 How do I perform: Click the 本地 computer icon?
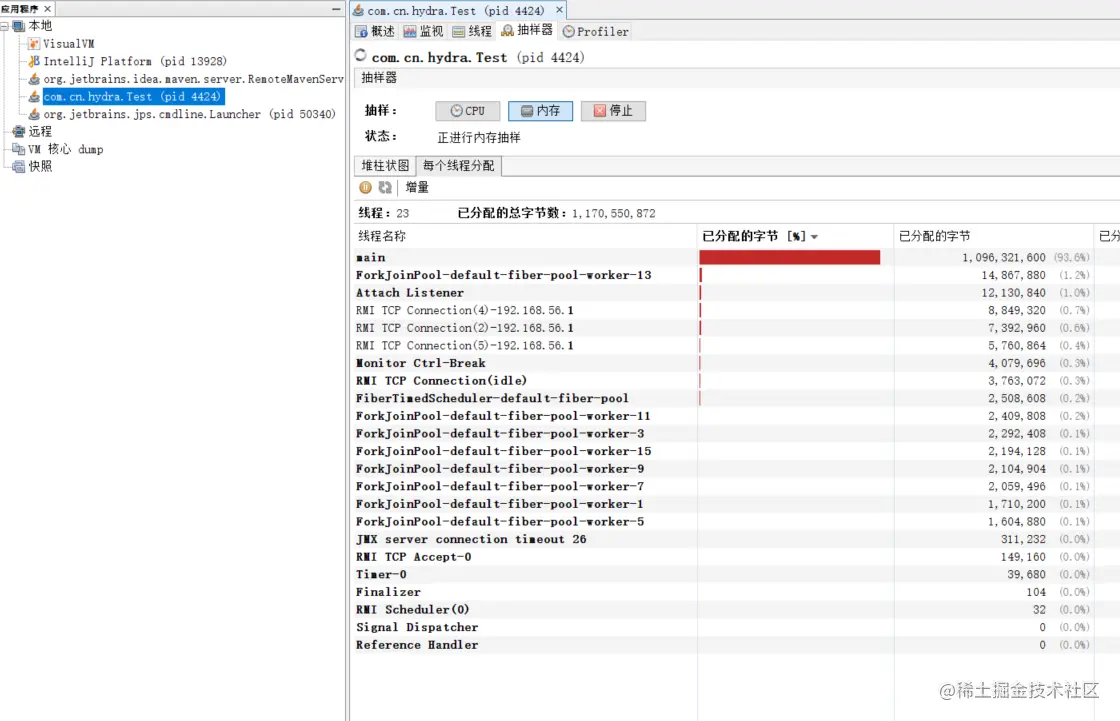(19, 26)
